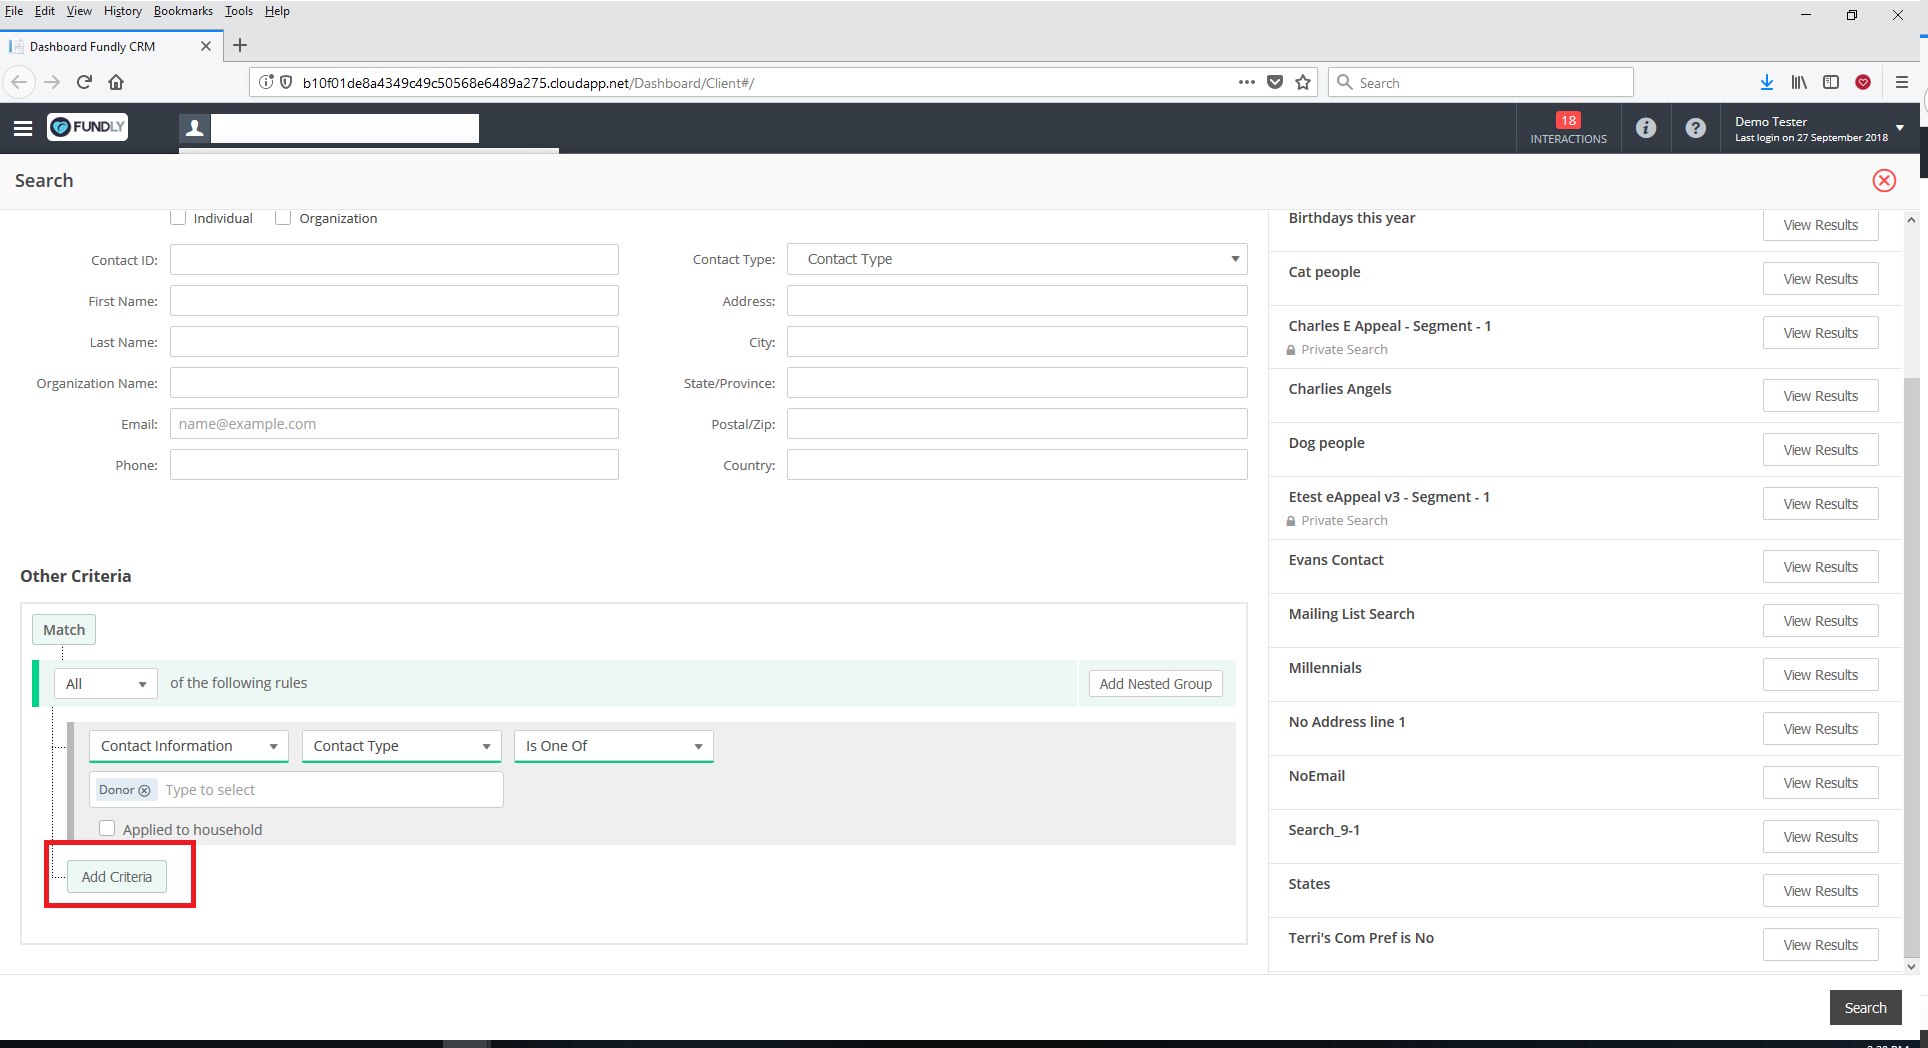Click the Add Criteria button
1928x1048 pixels.
tap(117, 877)
